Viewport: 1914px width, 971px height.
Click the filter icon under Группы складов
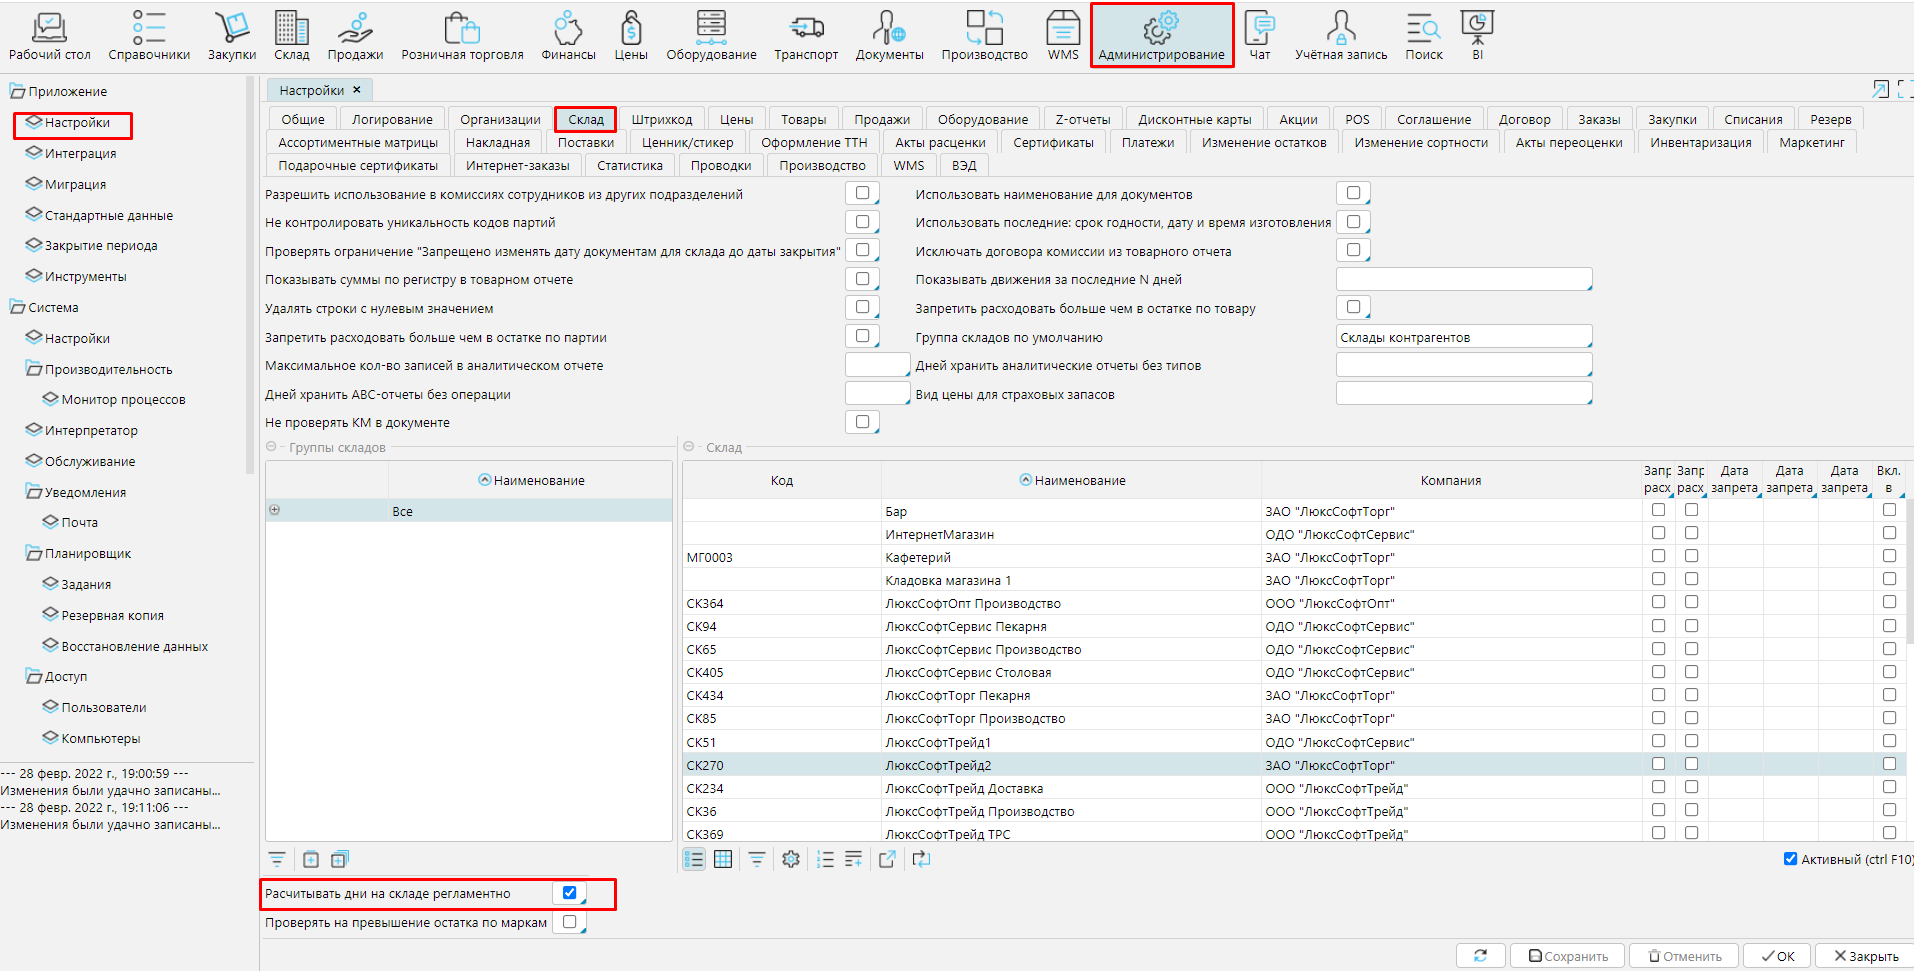point(277,859)
